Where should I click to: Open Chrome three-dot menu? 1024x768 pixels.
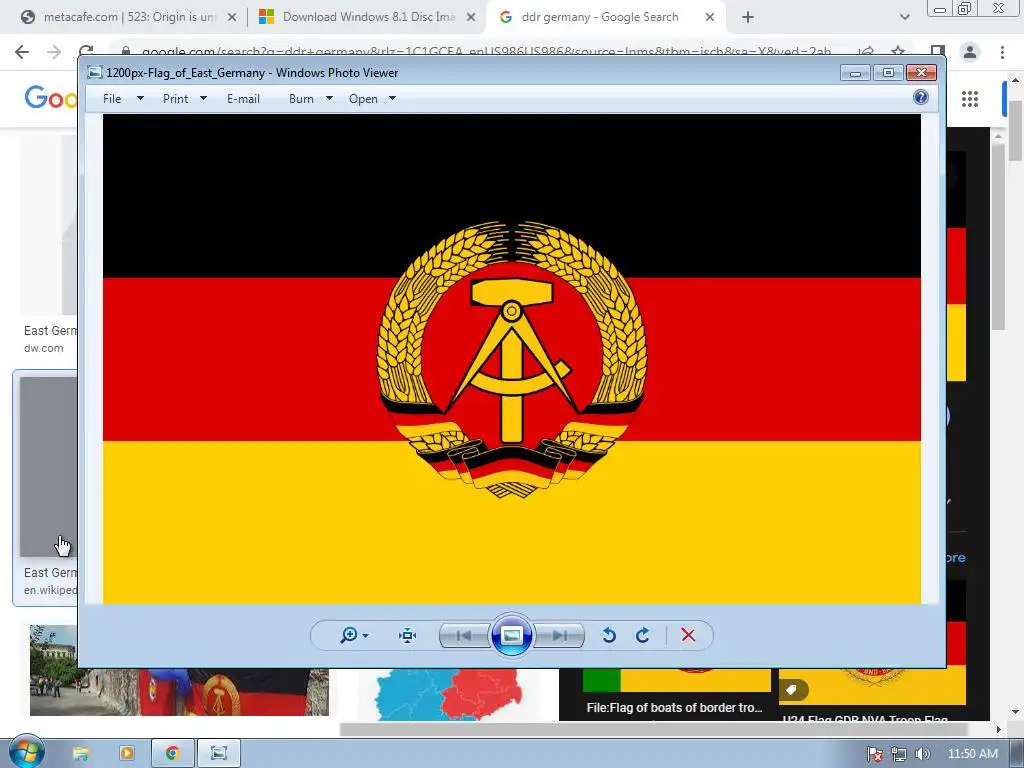[x=1002, y=52]
